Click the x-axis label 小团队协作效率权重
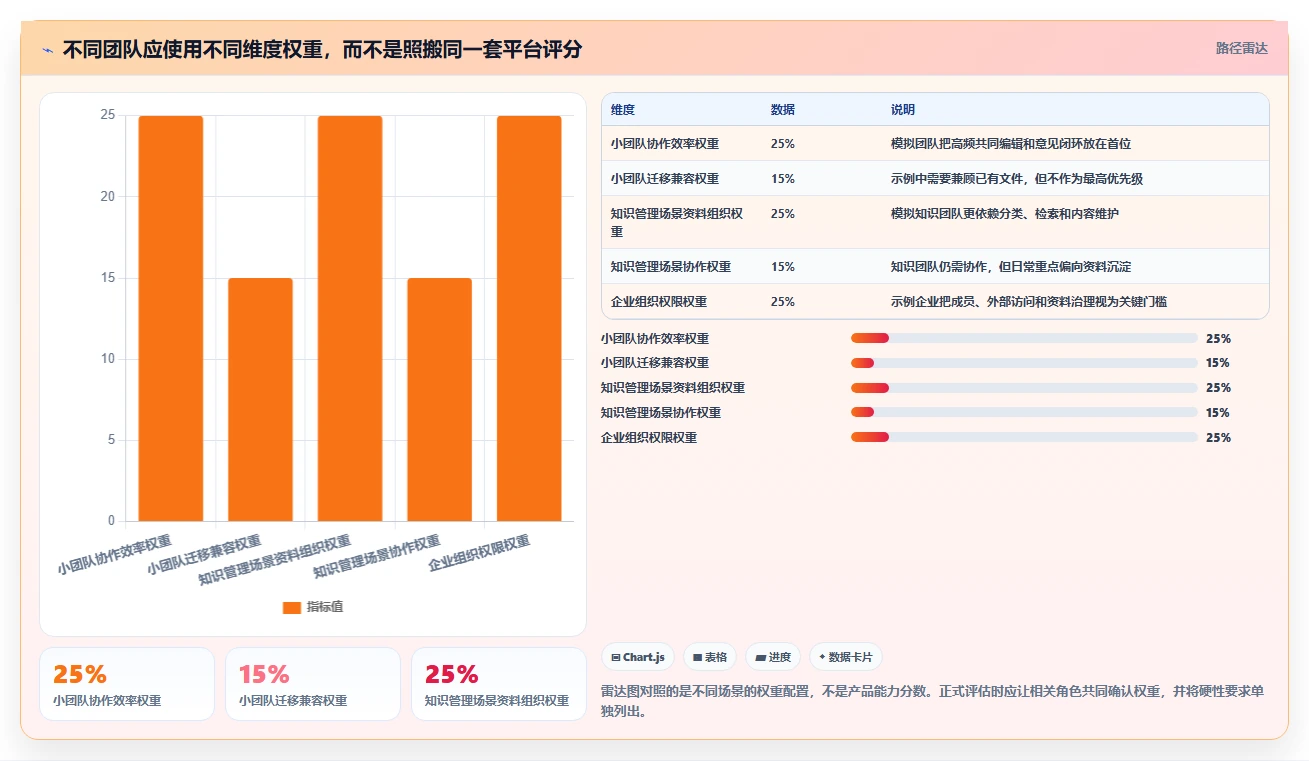 (115, 555)
